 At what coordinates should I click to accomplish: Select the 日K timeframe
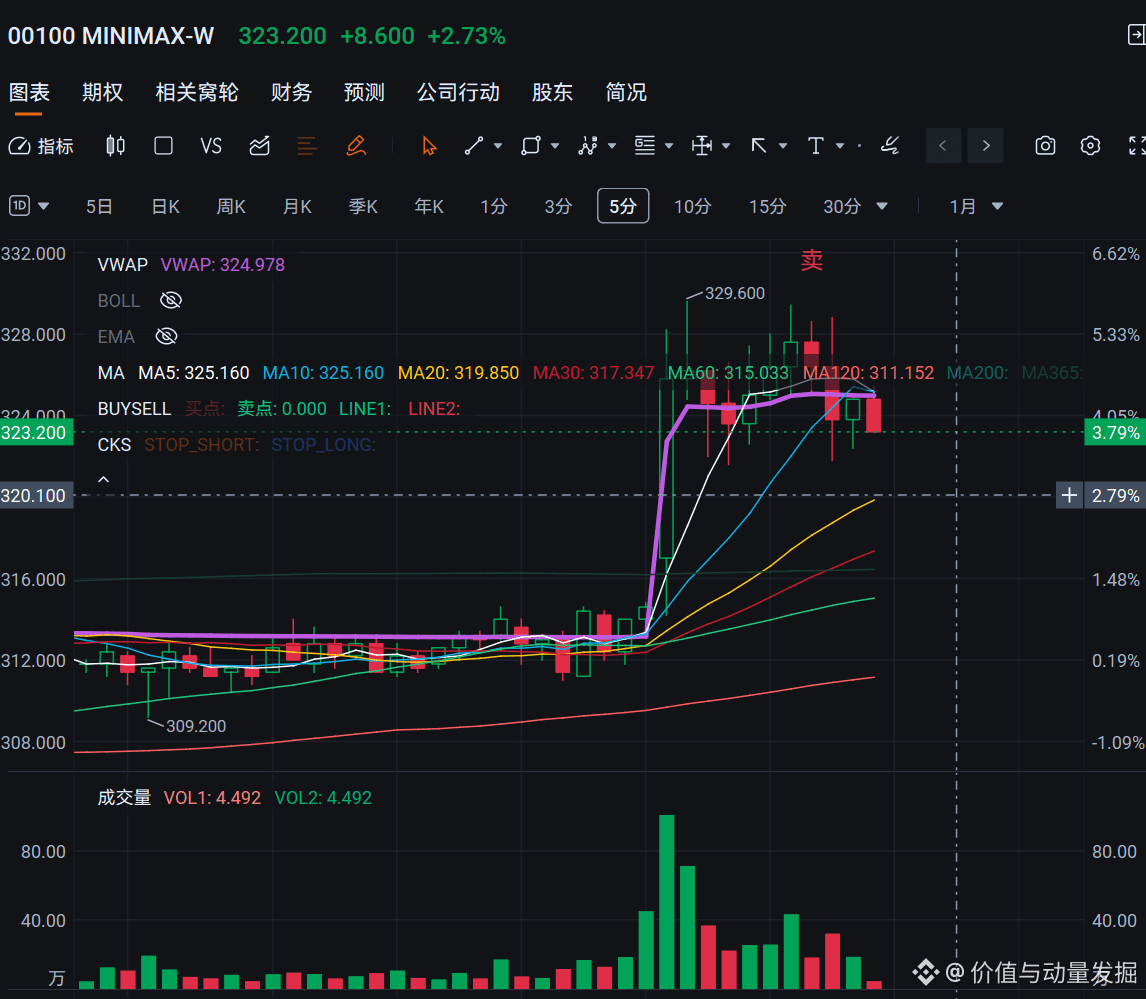click(x=166, y=207)
